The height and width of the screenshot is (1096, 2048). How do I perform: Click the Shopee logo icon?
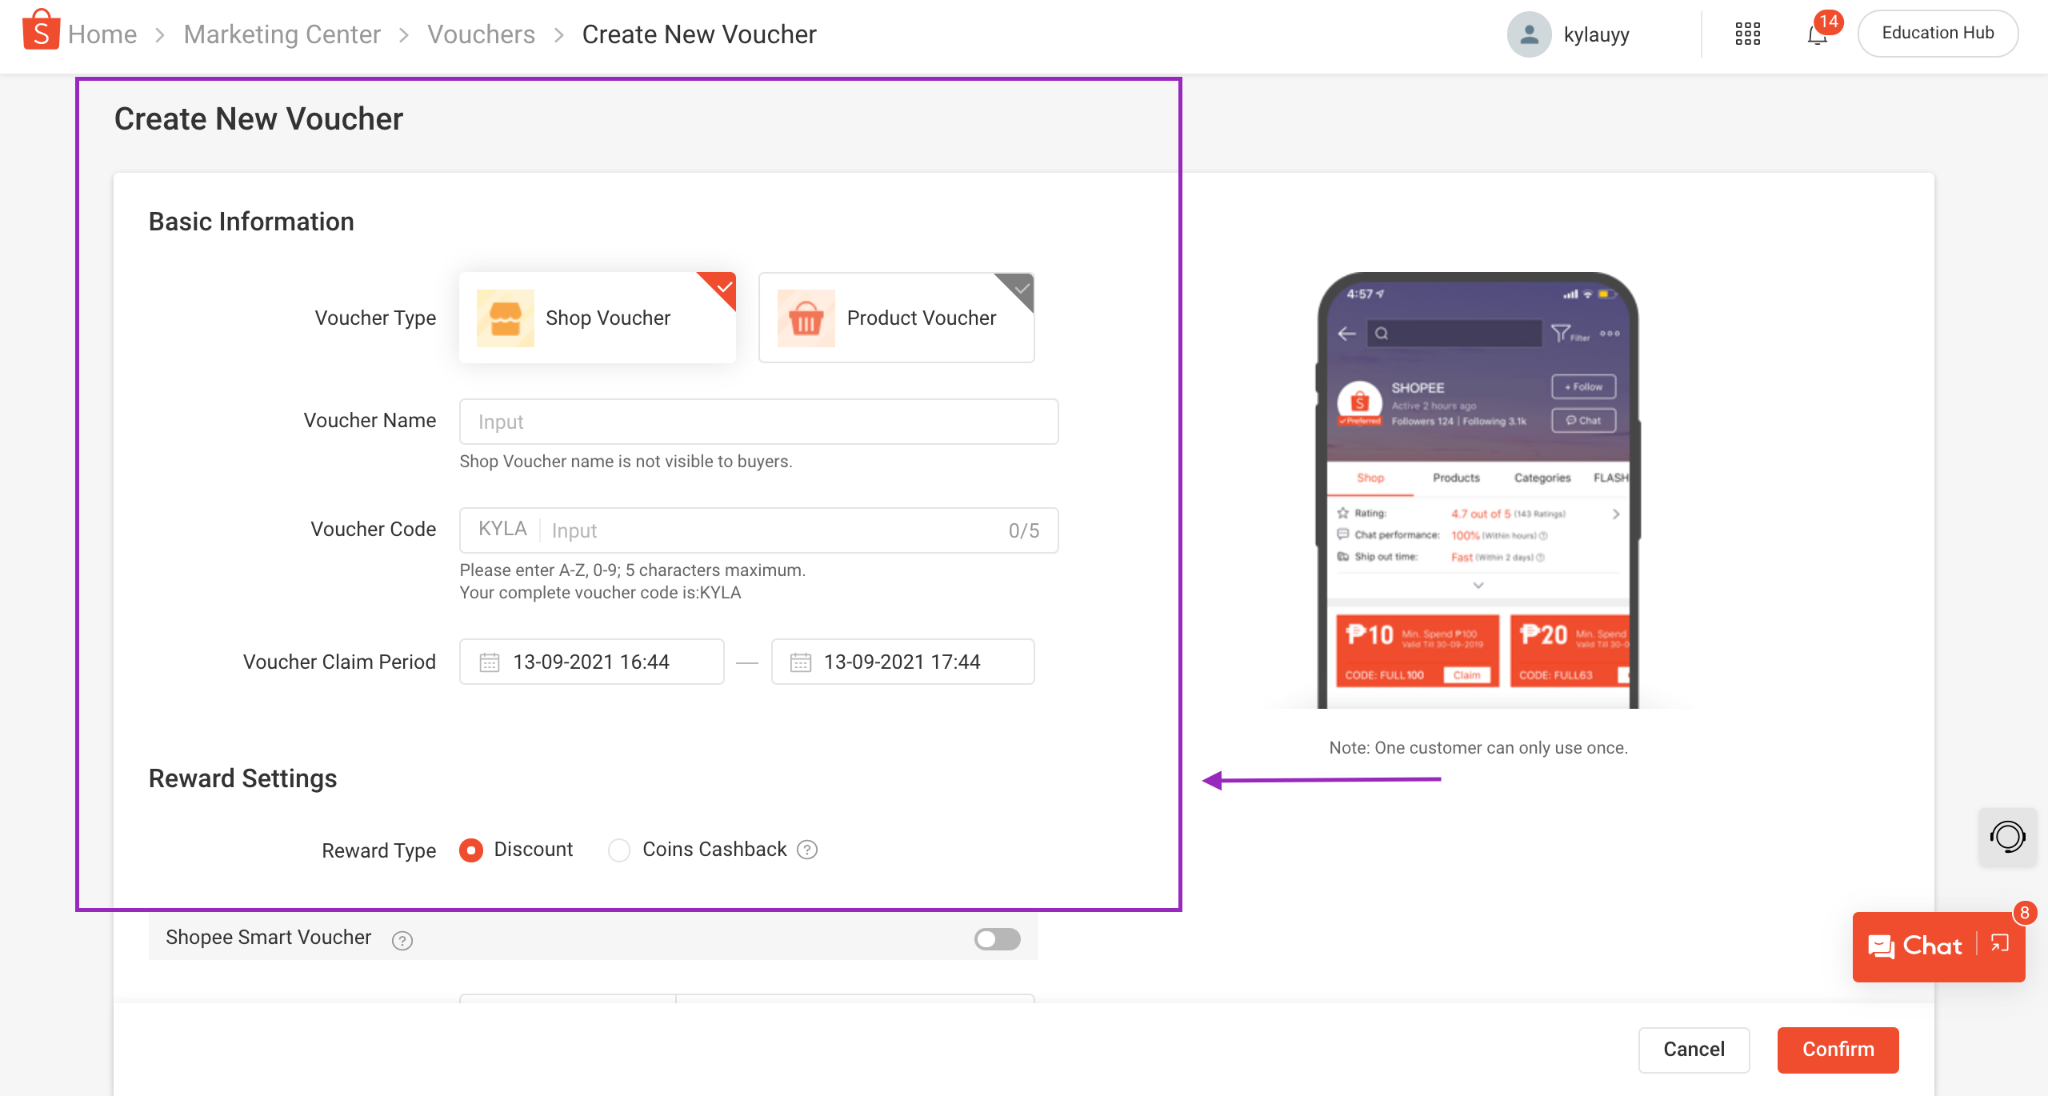(x=41, y=30)
